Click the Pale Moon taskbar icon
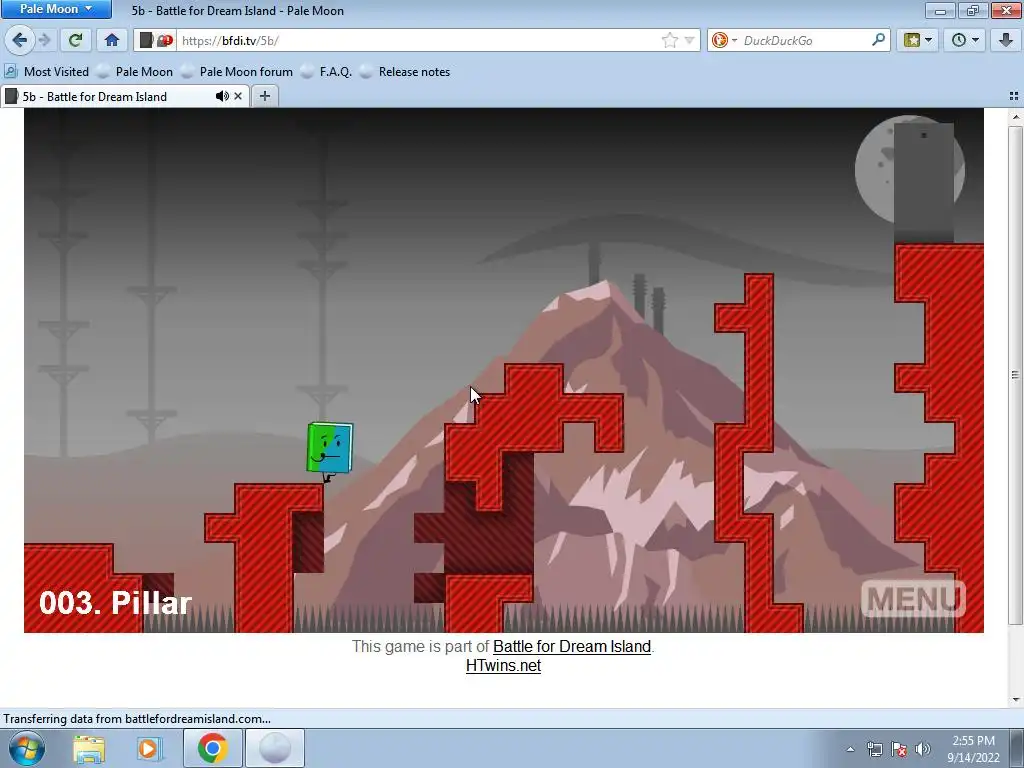The image size is (1024, 768). coord(275,748)
